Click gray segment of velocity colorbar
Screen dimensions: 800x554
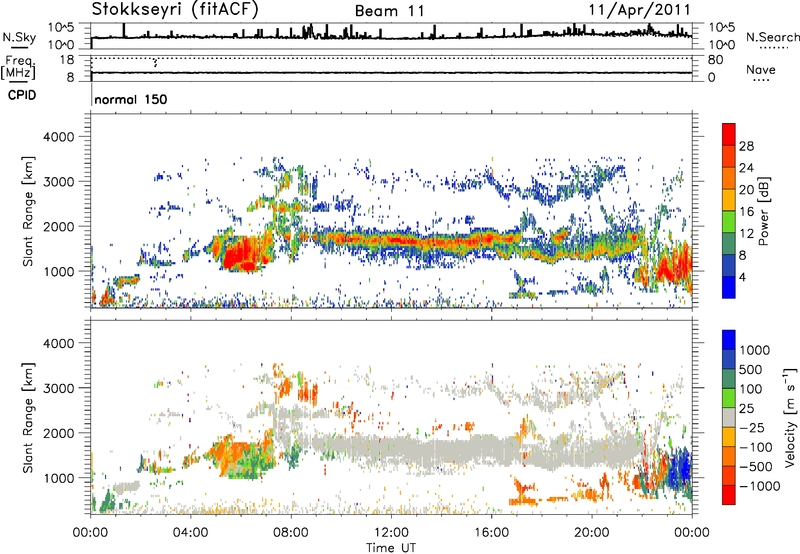coord(729,417)
